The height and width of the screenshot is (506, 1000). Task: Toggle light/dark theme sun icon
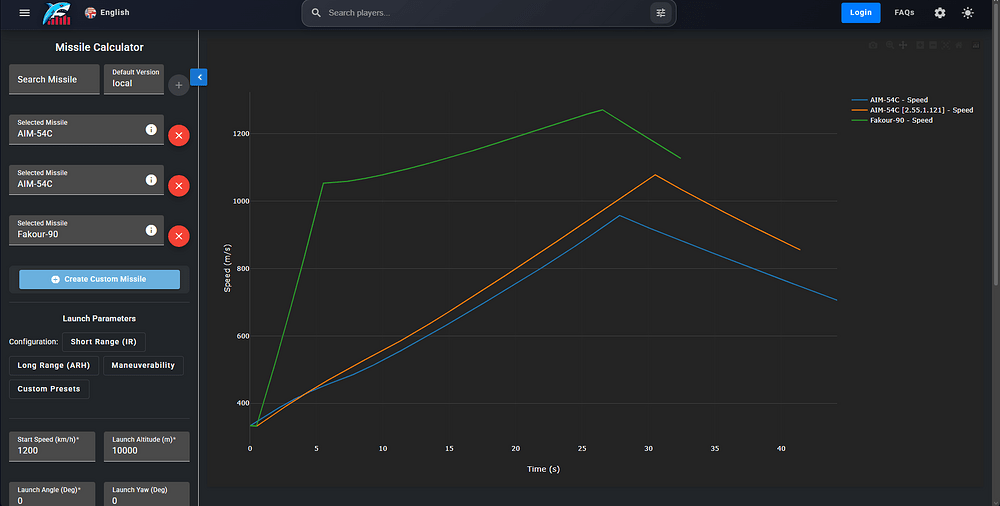[967, 13]
